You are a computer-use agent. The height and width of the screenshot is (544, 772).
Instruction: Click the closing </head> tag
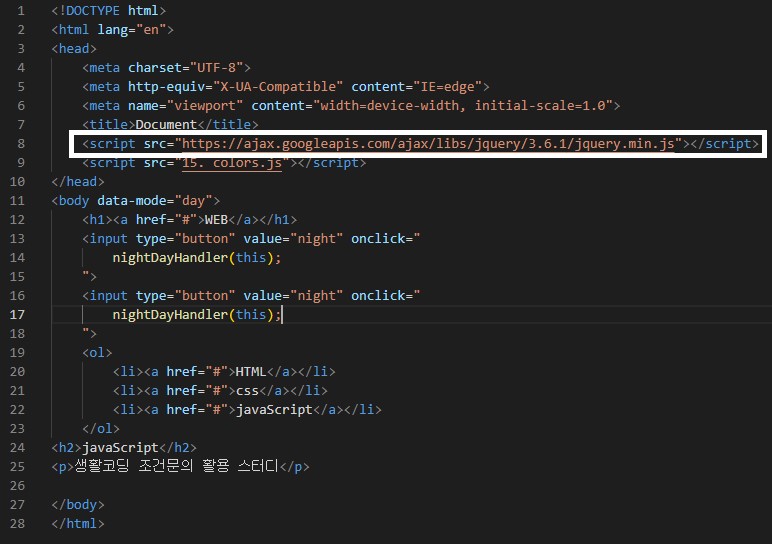pos(78,182)
